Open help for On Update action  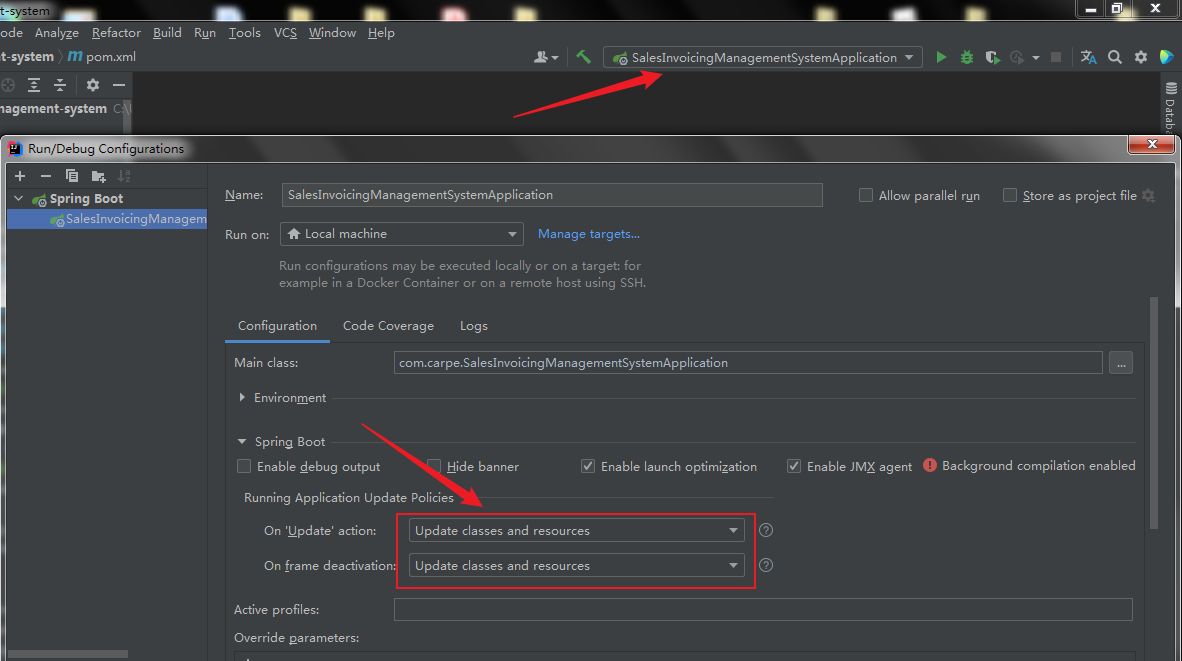[x=766, y=531]
